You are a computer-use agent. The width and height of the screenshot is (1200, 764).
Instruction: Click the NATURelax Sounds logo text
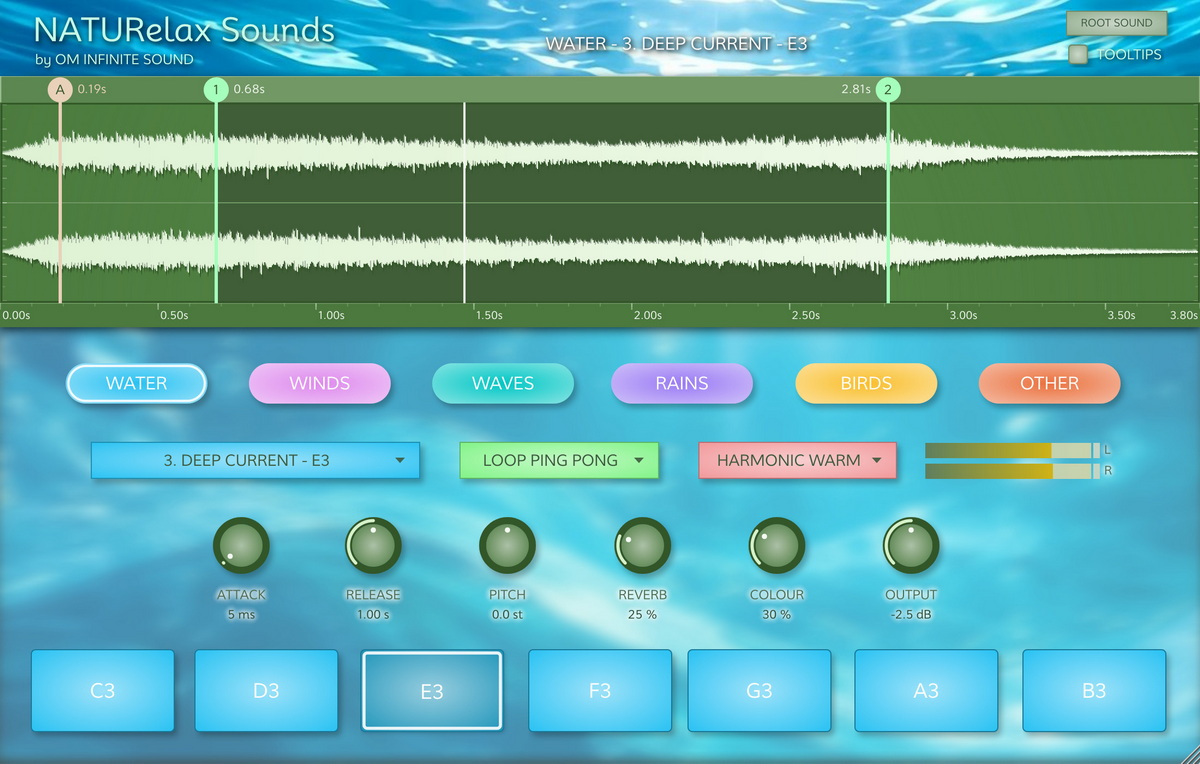click(184, 30)
